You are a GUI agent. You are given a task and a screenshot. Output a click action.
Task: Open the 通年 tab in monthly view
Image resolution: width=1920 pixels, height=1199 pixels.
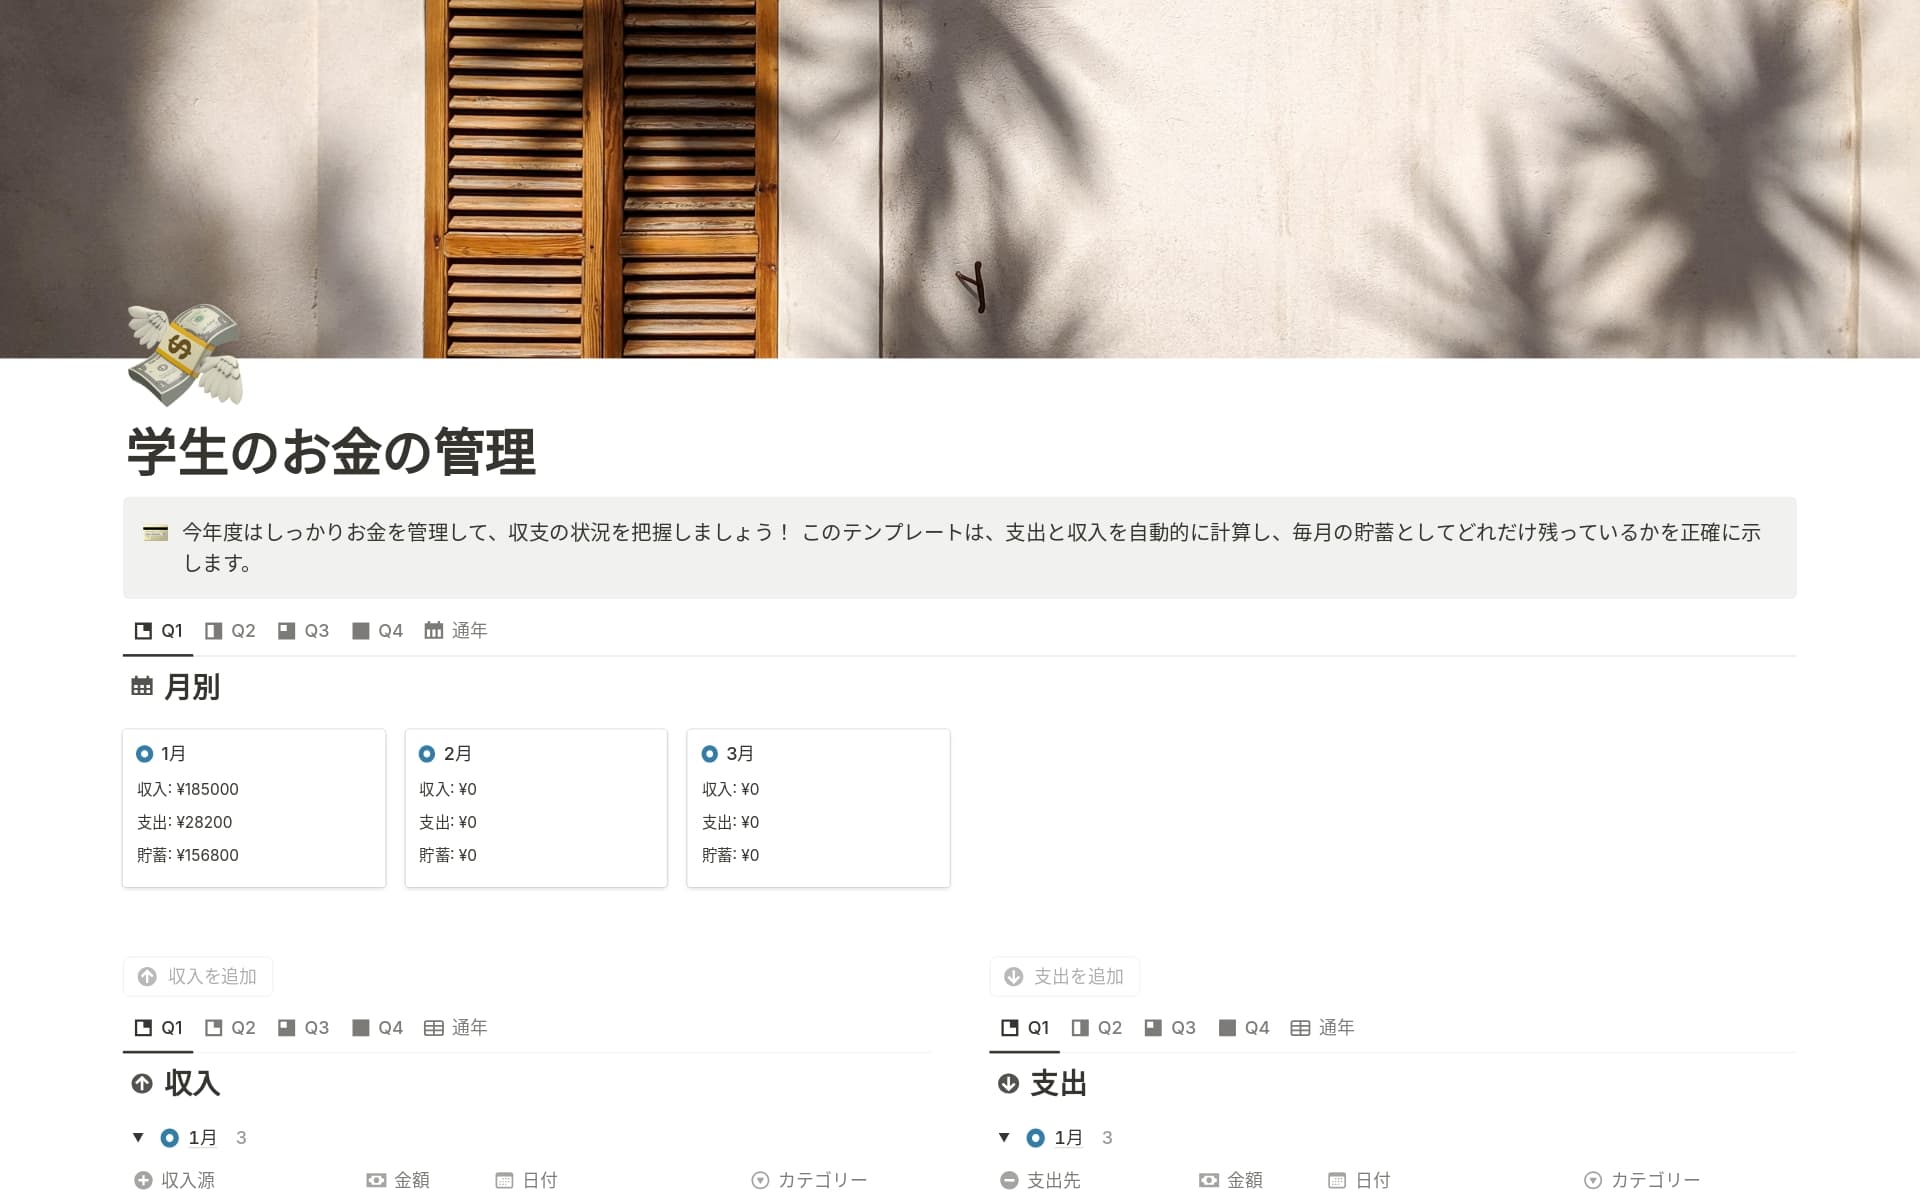[x=456, y=630]
